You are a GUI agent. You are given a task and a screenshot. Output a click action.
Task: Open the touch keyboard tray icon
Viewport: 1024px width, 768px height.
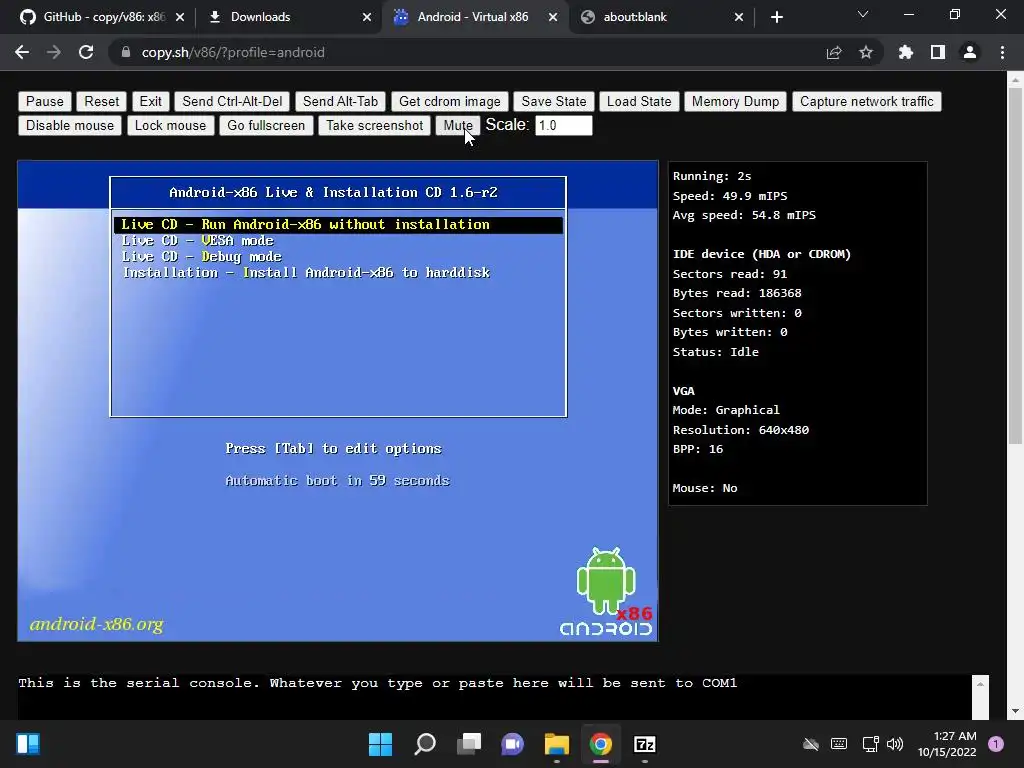(839, 744)
